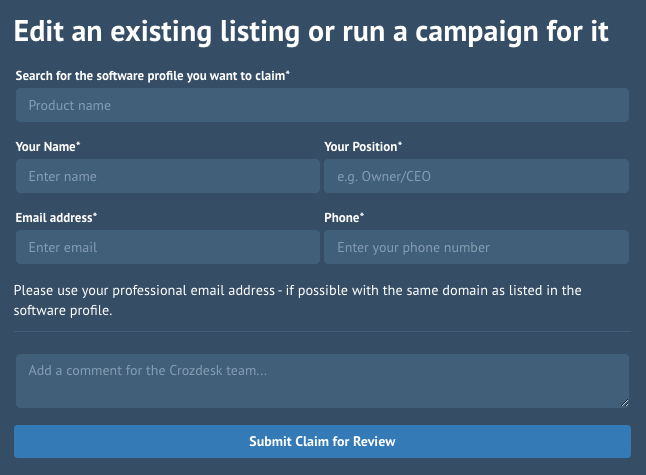Image resolution: width=646 pixels, height=475 pixels.
Task: Click the required asterisk after Phone
Action: [362, 215]
